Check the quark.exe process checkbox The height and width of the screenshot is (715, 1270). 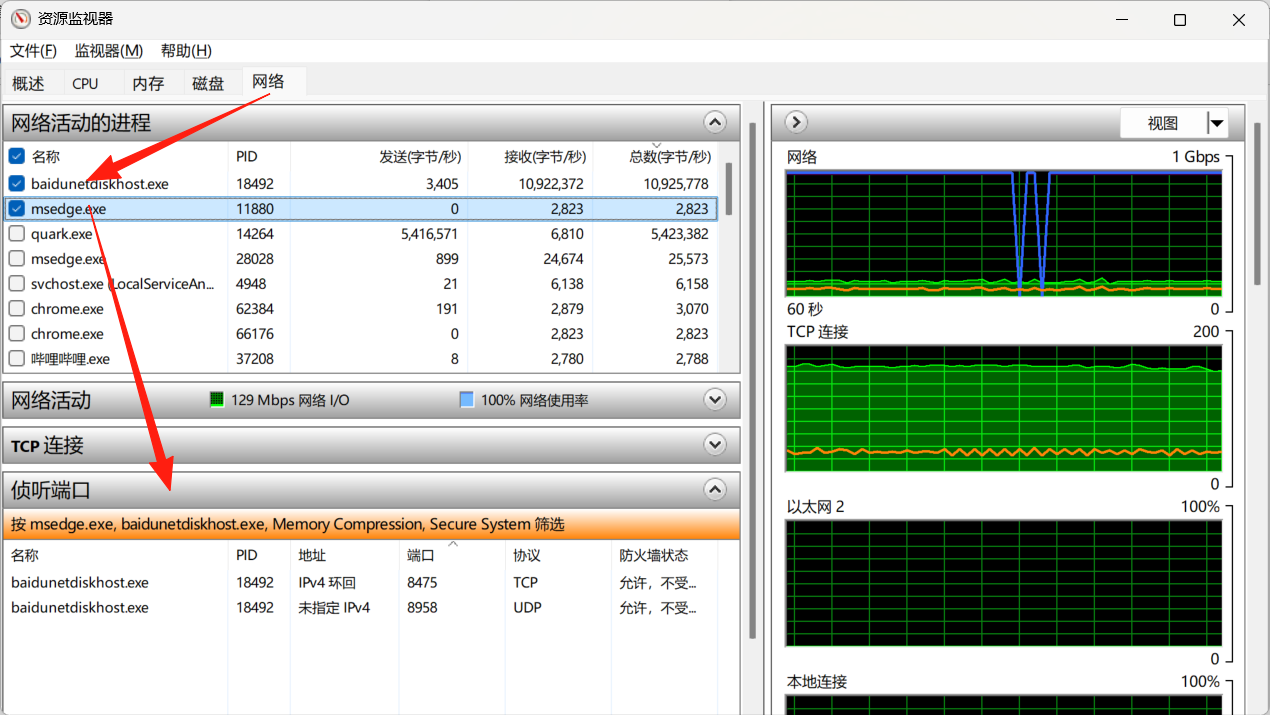pyautogui.click(x=16, y=234)
